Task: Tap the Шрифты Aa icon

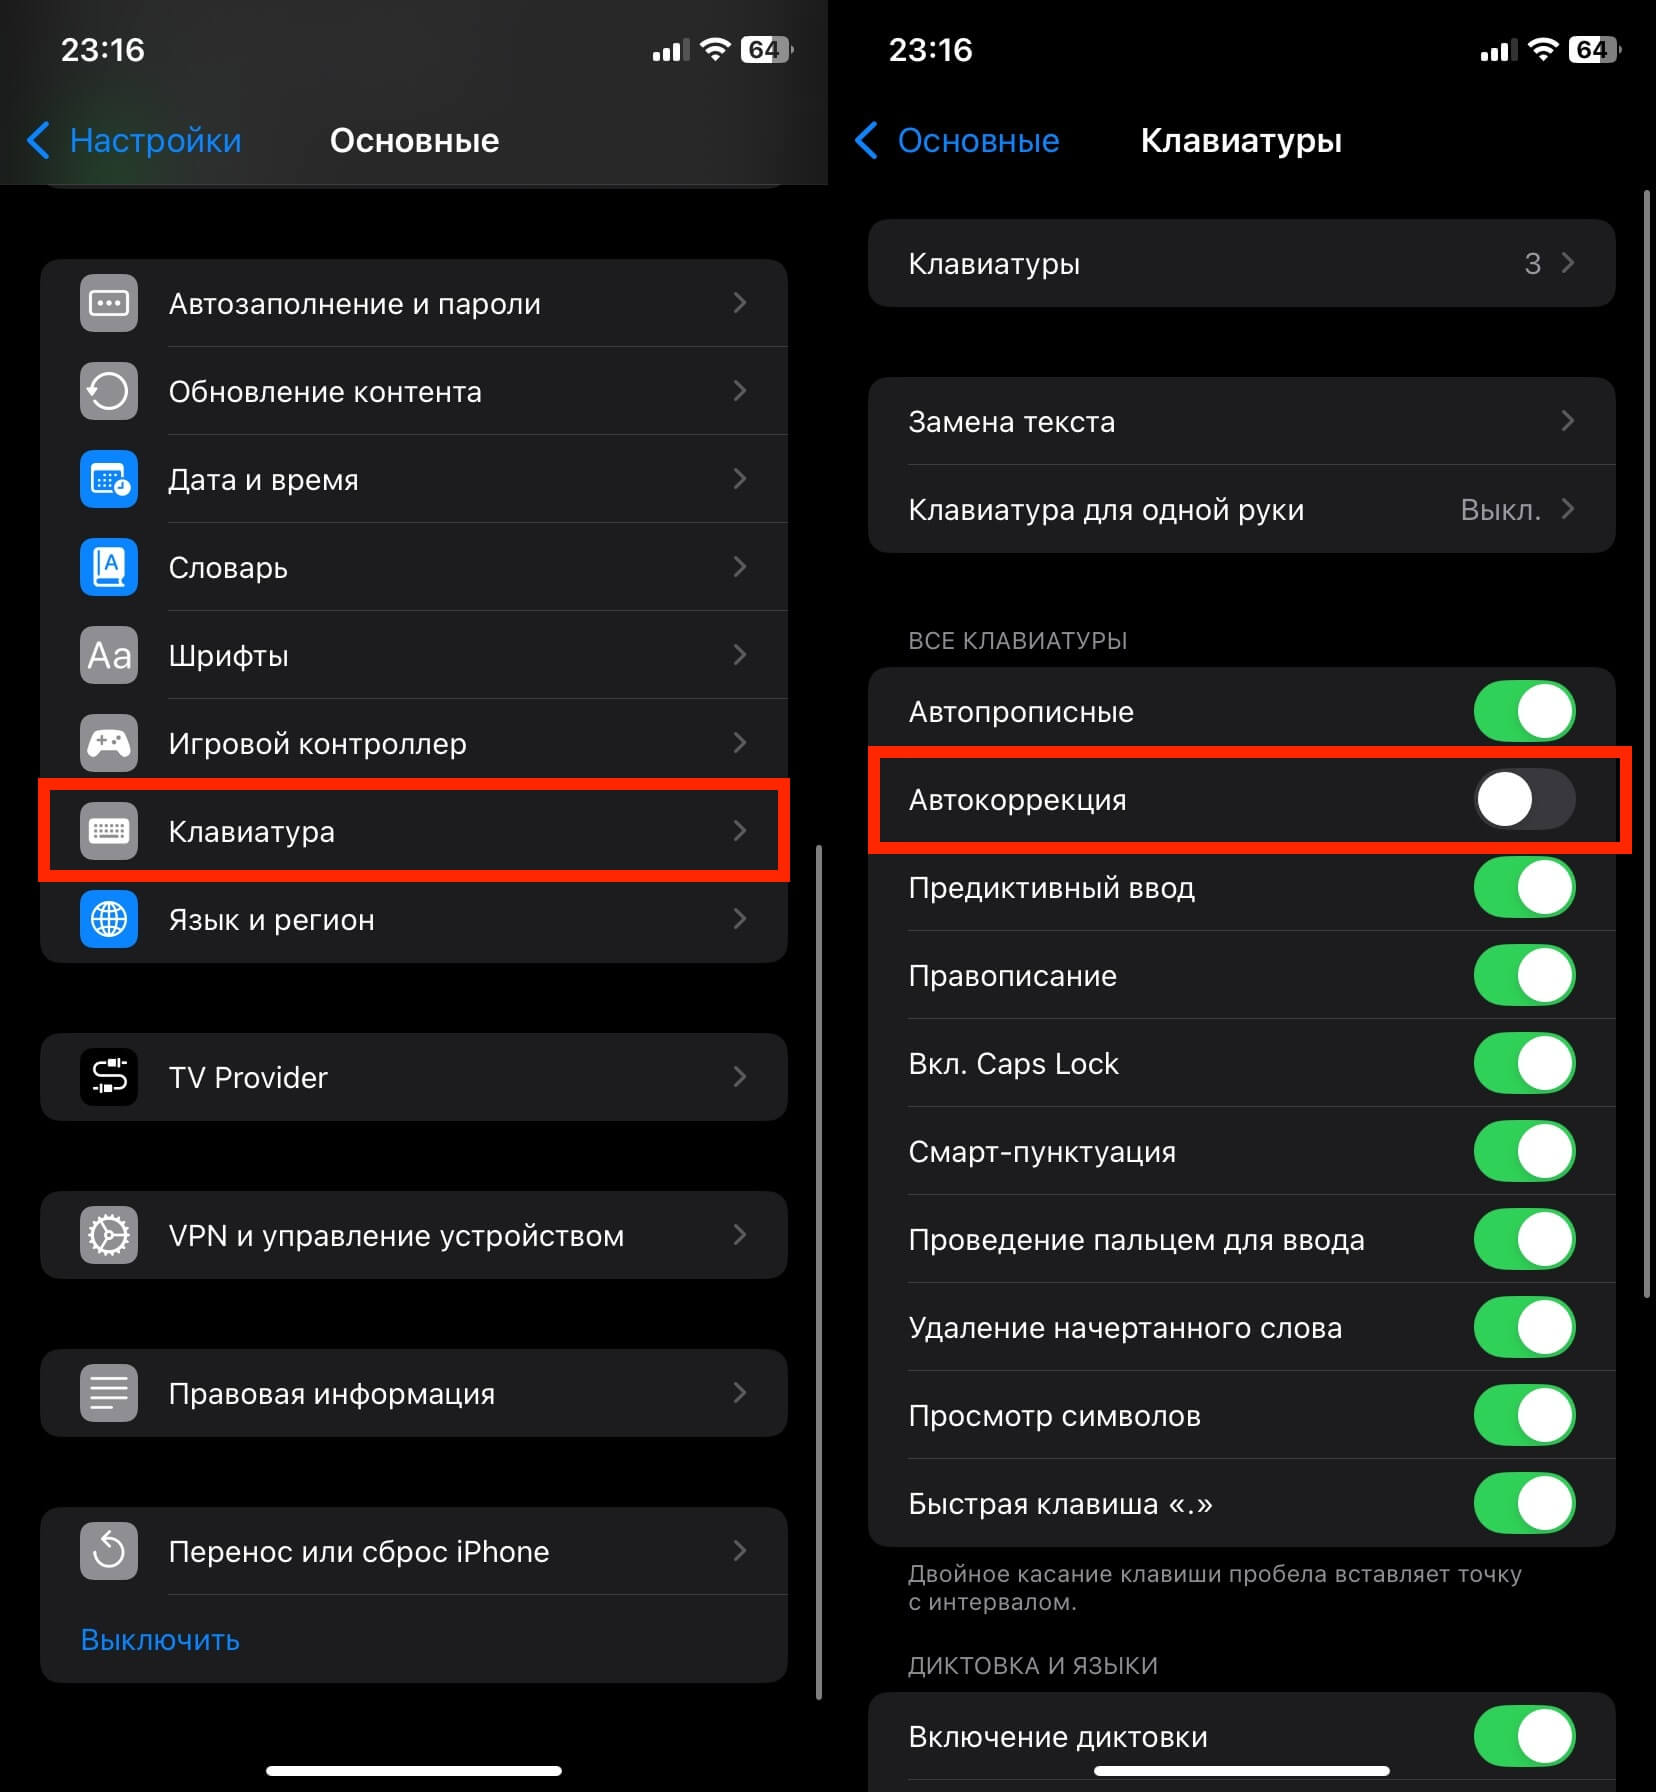Action: 109,655
